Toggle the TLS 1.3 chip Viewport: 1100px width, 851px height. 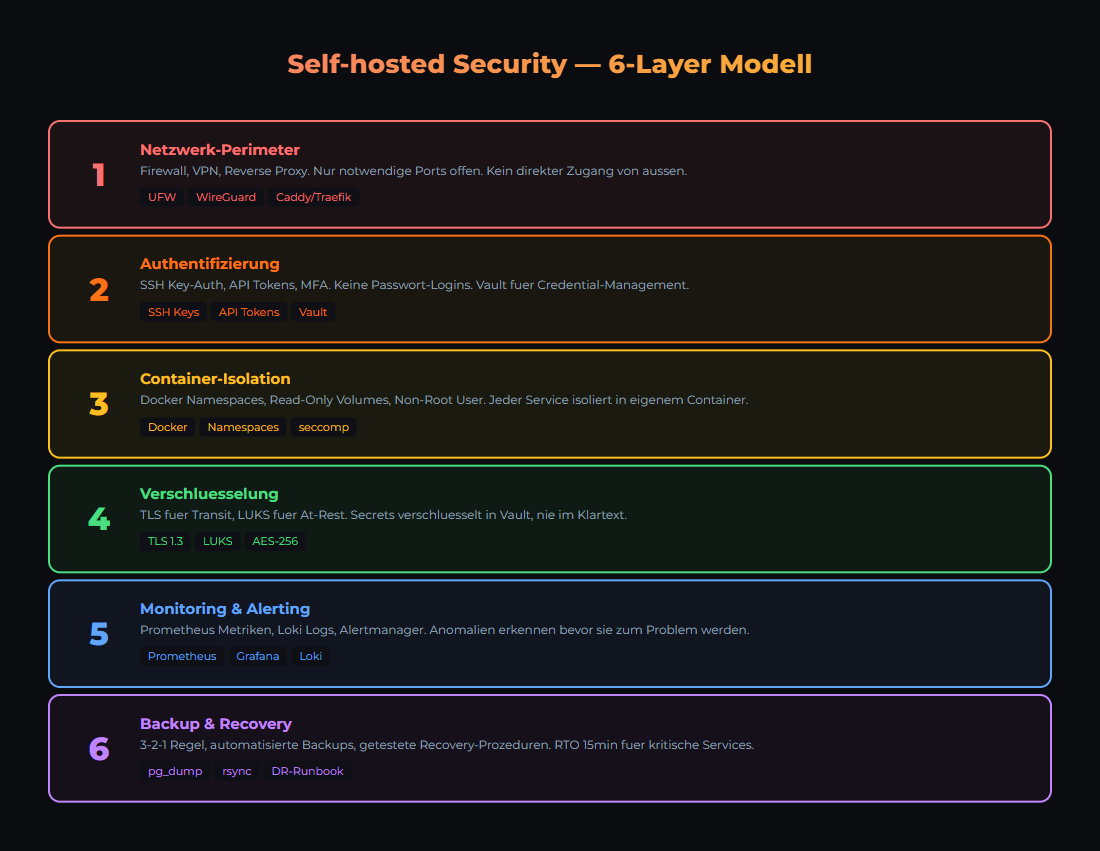(165, 541)
